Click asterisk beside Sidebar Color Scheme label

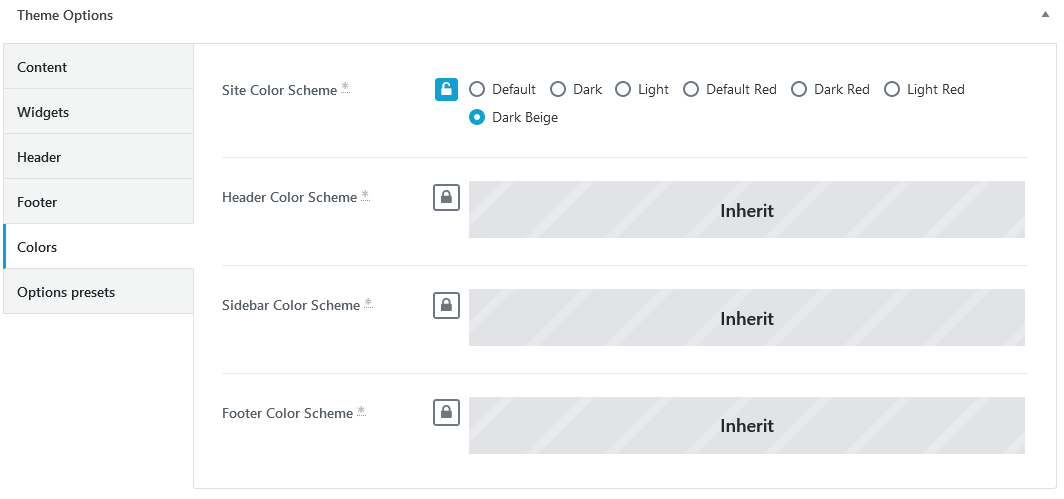click(x=368, y=302)
